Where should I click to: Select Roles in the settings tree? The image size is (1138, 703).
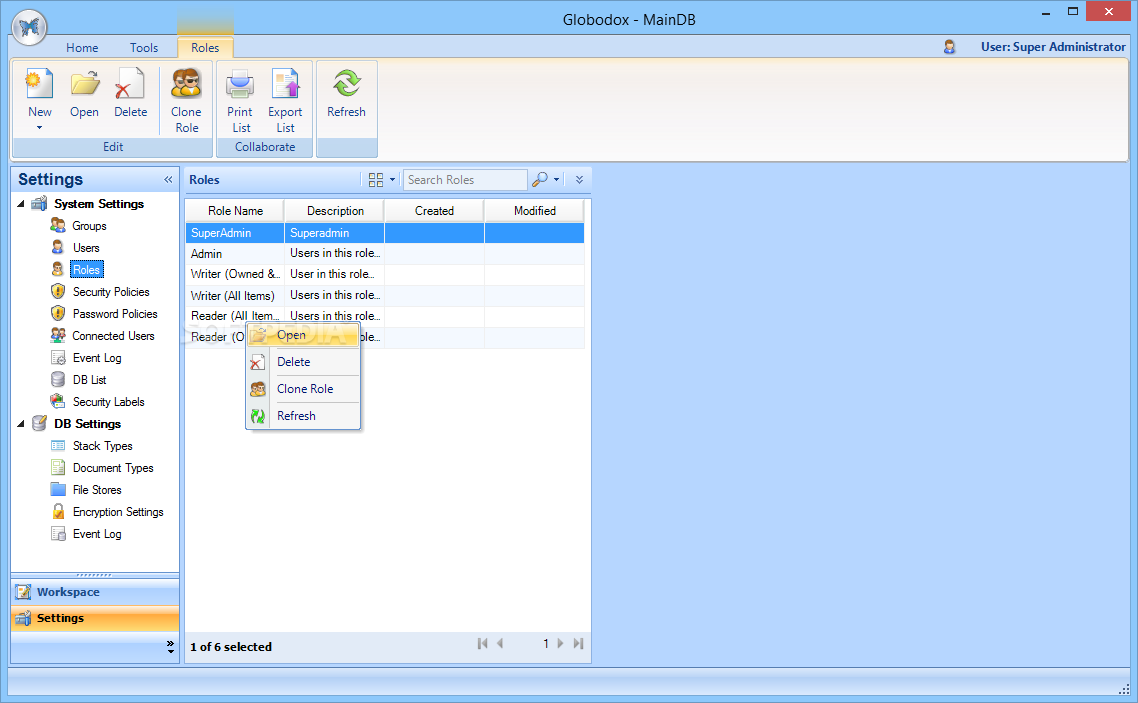click(x=86, y=270)
